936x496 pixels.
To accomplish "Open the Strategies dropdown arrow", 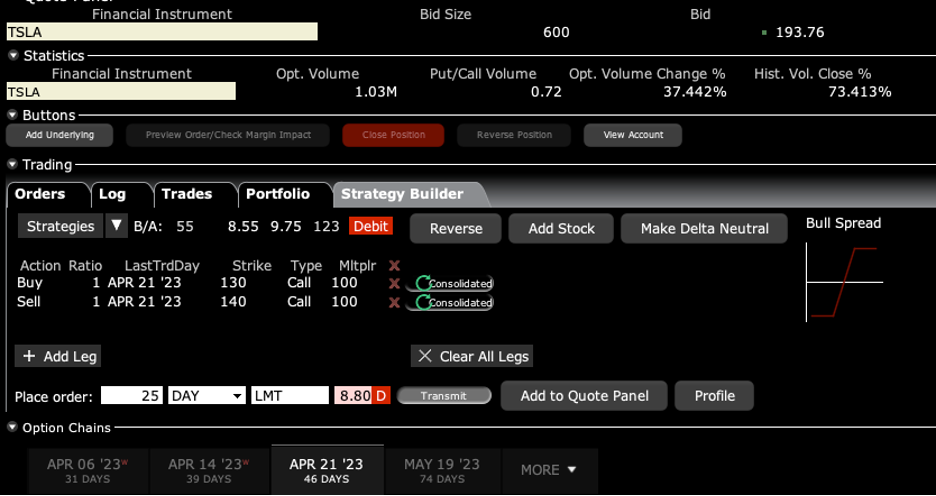I will (x=117, y=226).
